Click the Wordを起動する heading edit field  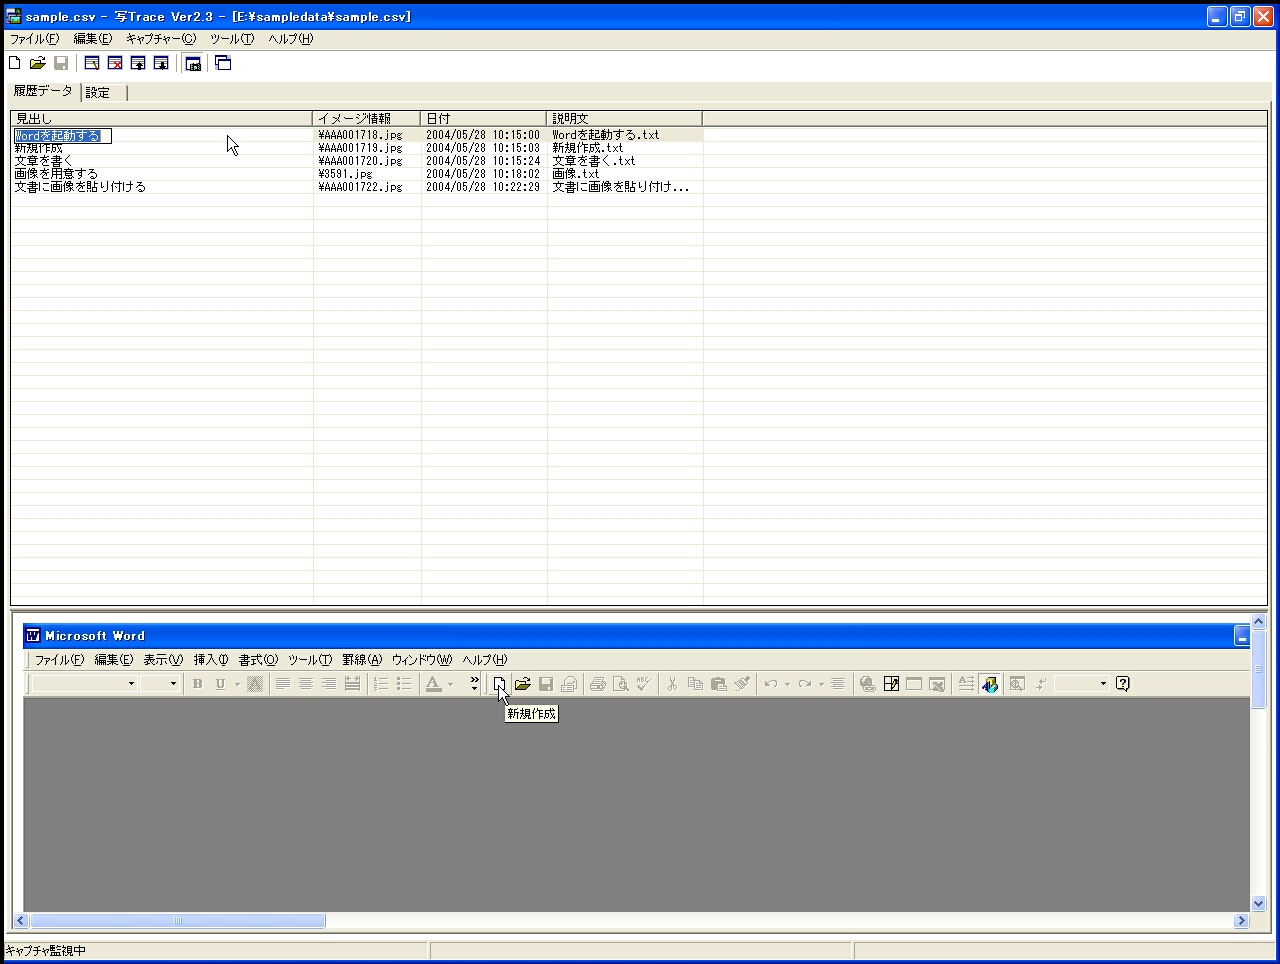tap(62, 135)
